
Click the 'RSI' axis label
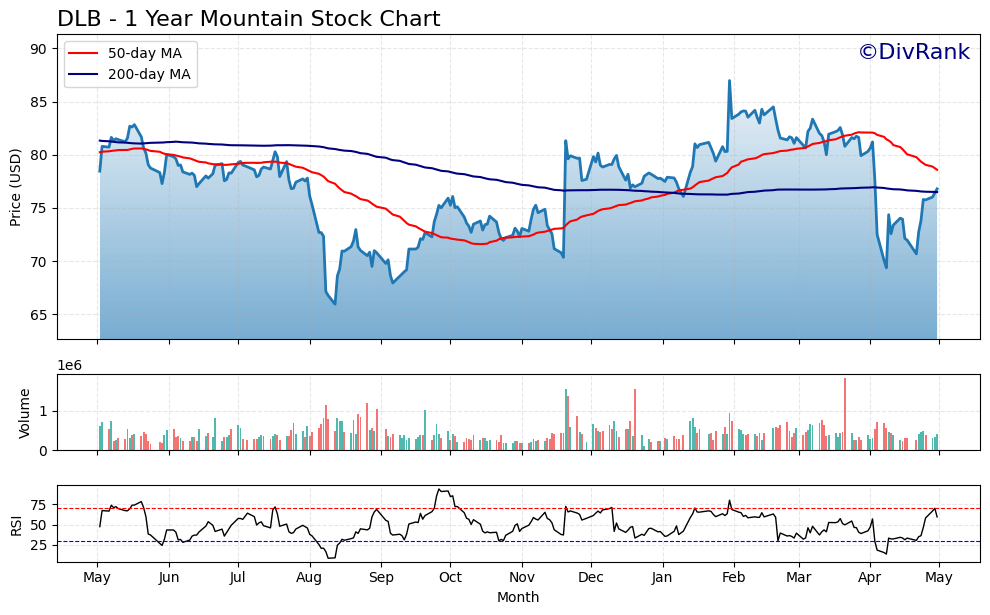16,525
